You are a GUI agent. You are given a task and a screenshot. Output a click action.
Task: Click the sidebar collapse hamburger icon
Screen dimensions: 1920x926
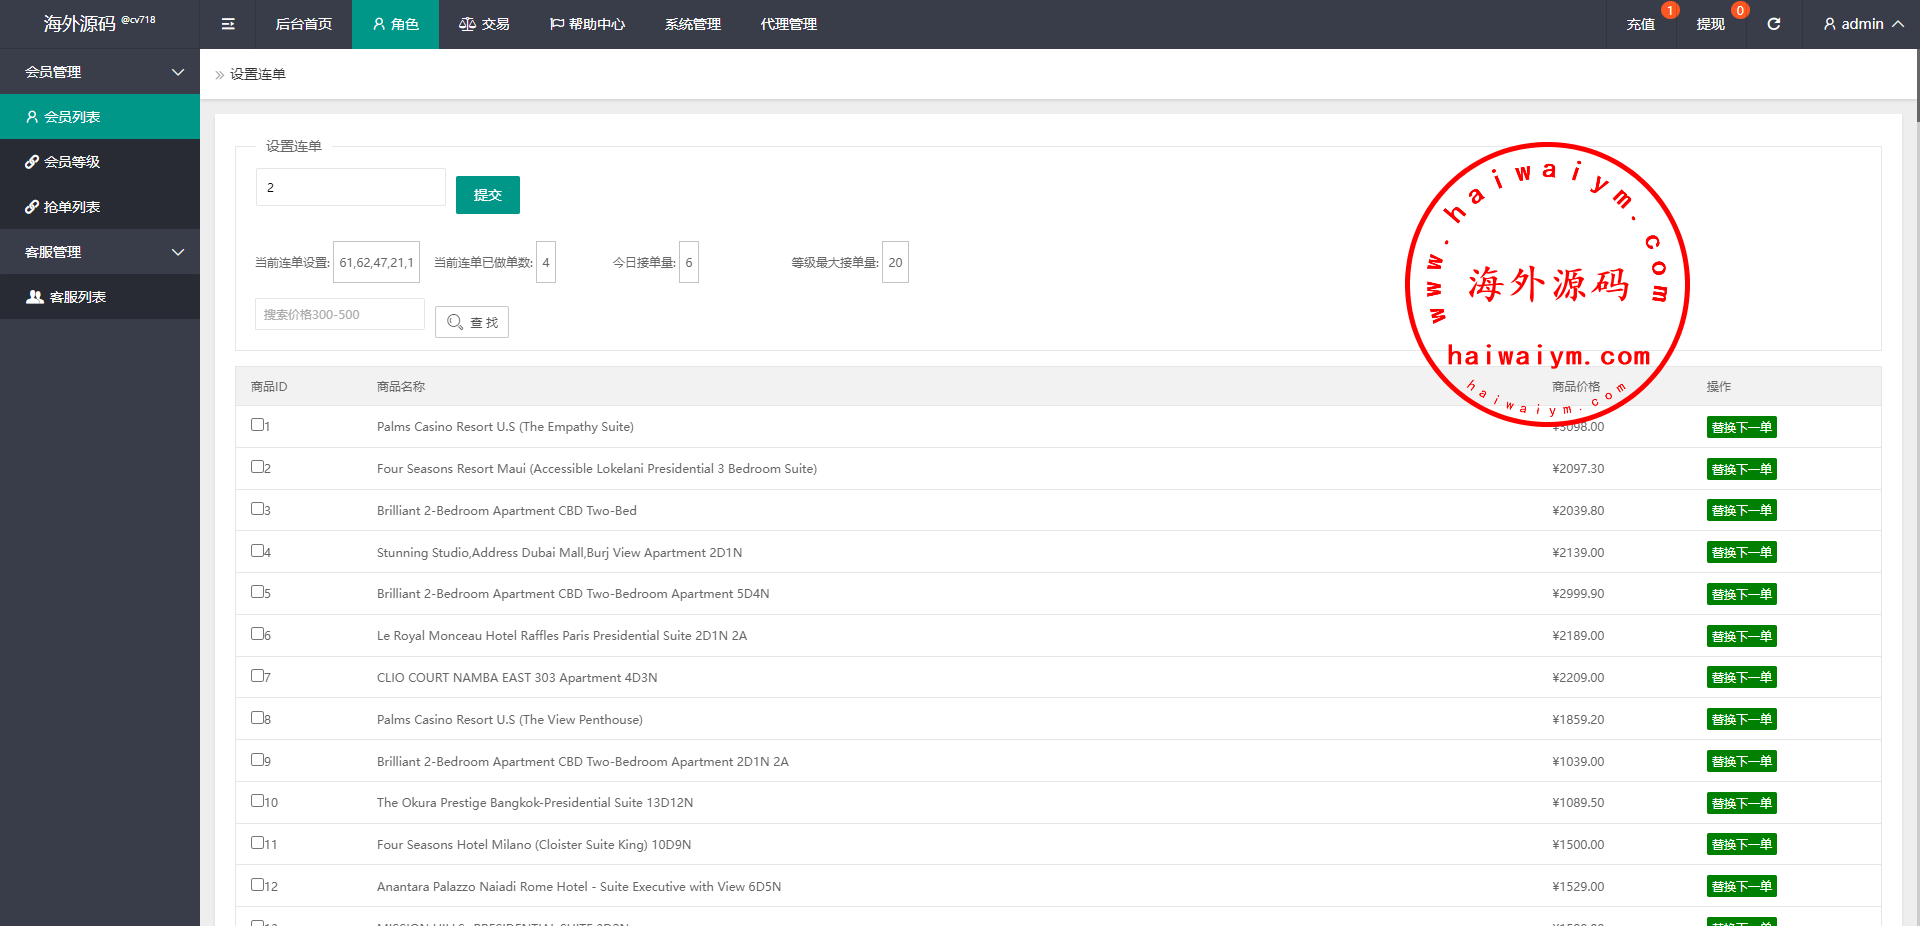click(228, 24)
